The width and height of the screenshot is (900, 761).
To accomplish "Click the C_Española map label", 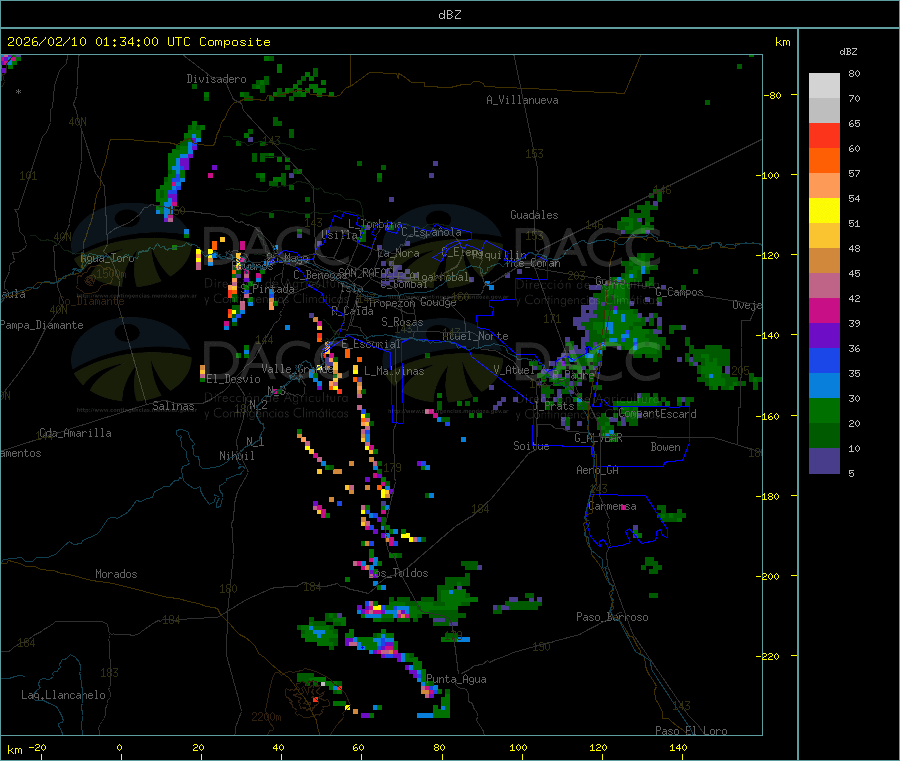I will click(431, 232).
